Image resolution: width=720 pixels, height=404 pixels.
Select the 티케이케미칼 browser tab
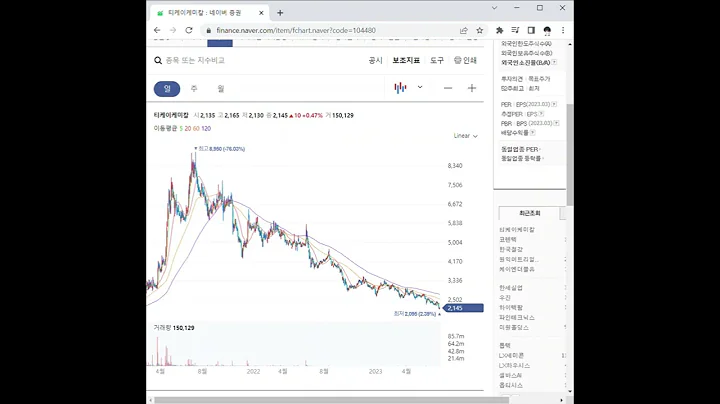[x=208, y=13]
